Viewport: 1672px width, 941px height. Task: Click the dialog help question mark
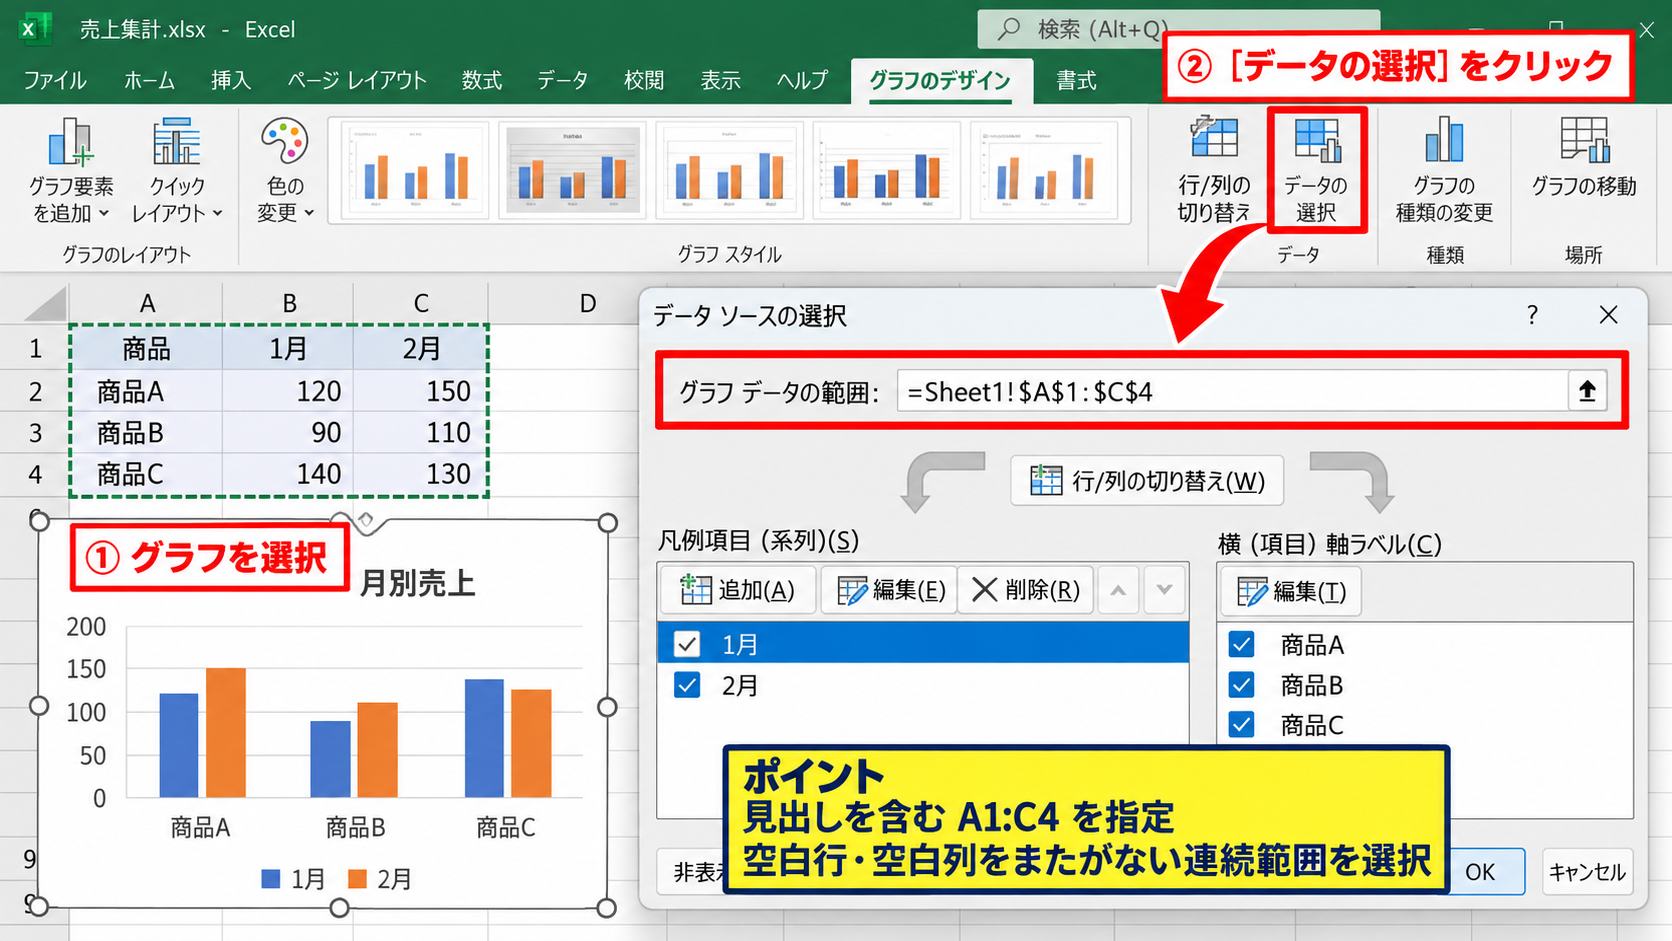[x=1532, y=315]
